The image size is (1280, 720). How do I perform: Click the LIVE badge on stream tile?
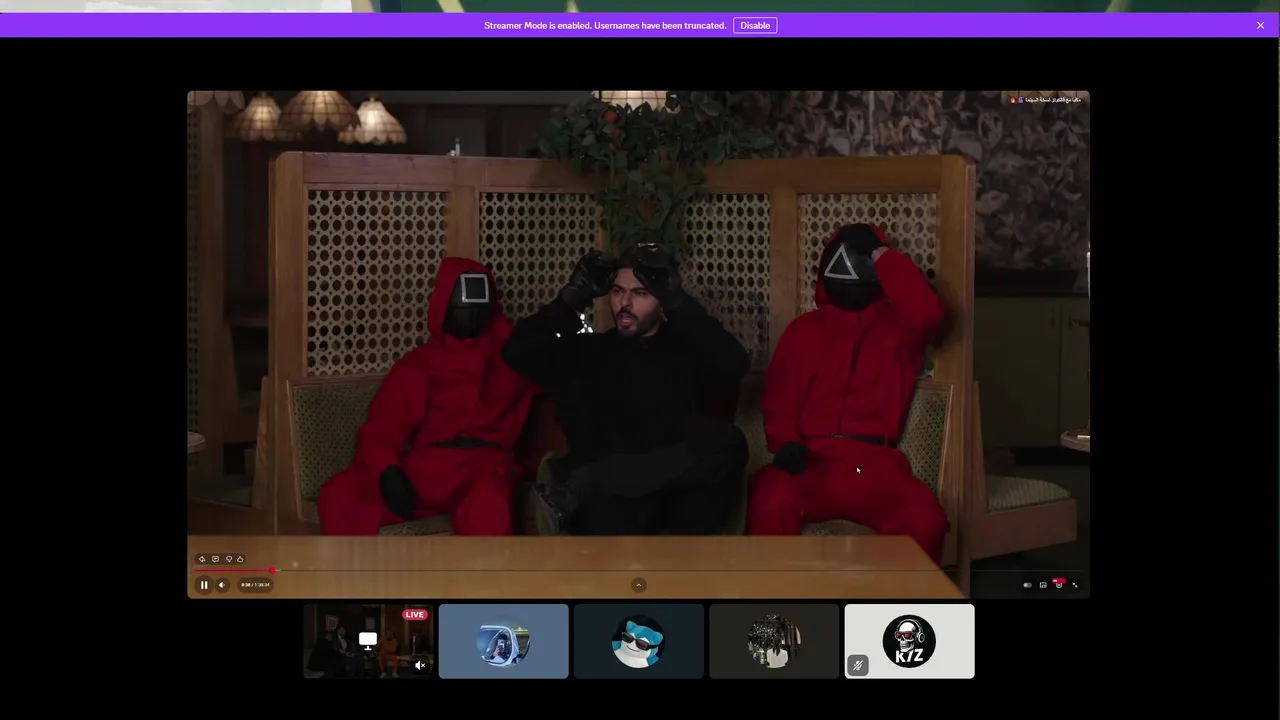click(x=415, y=614)
